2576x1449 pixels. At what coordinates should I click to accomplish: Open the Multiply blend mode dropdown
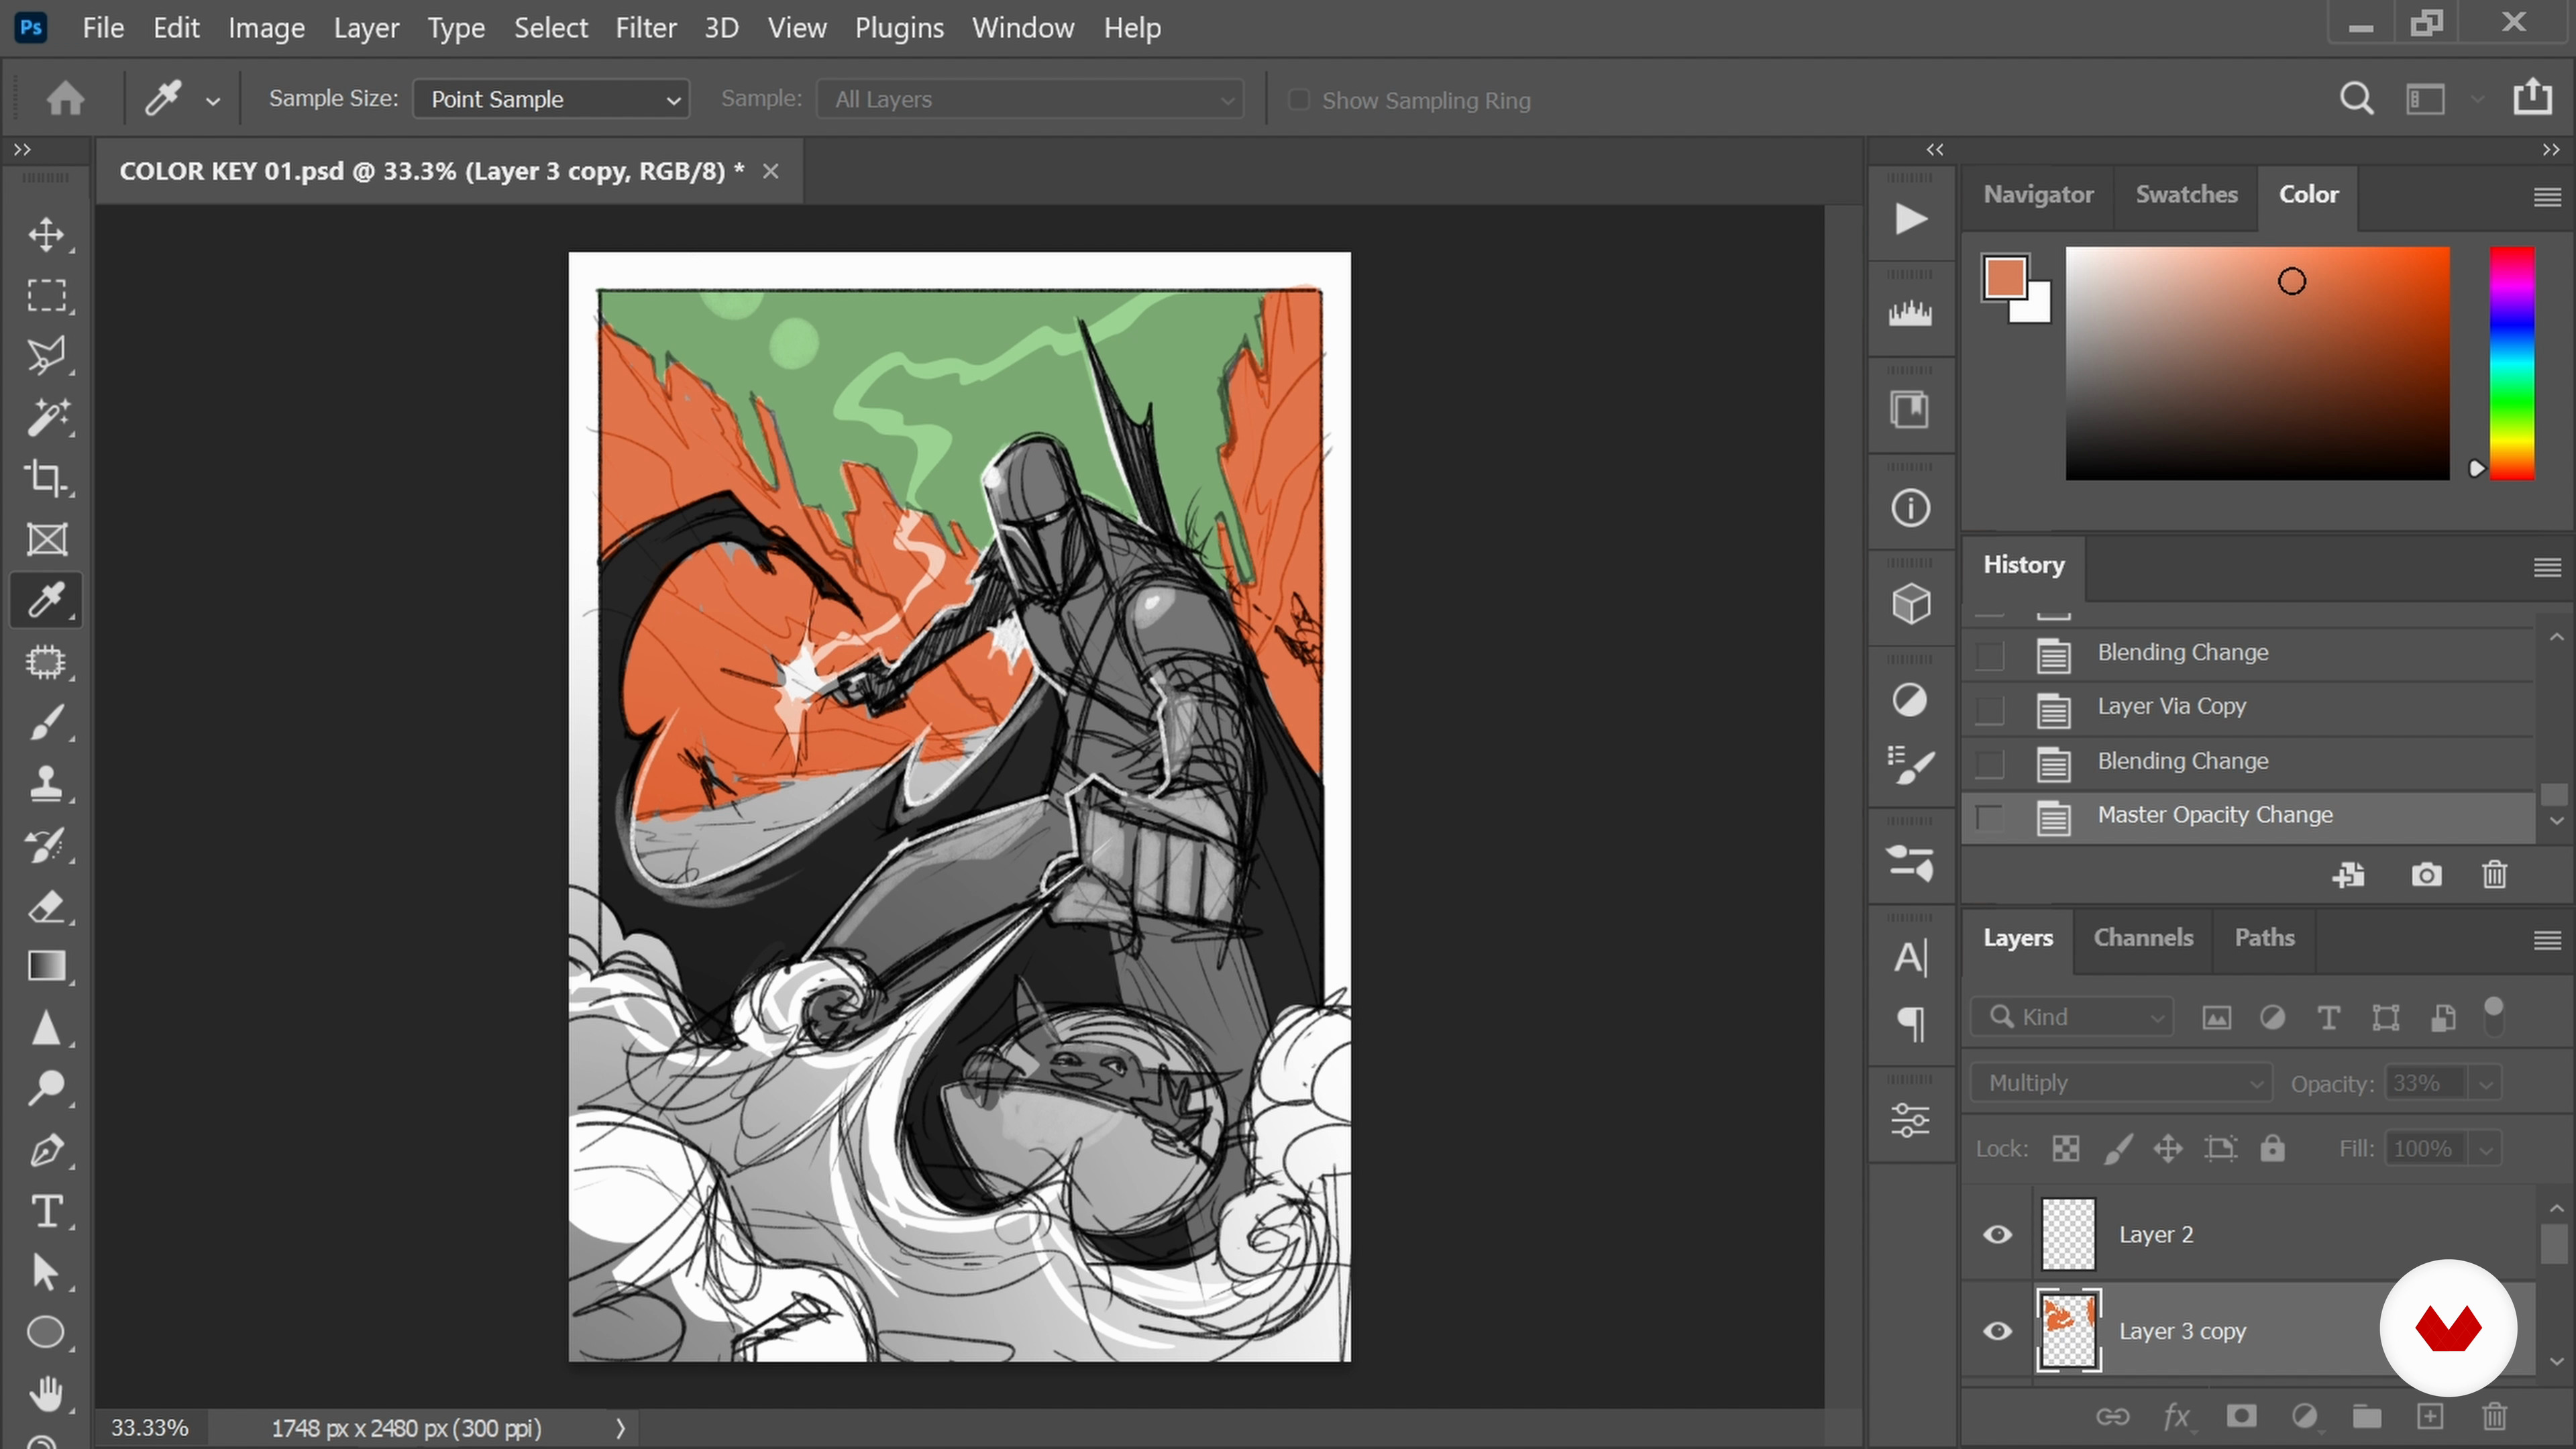click(x=2122, y=1083)
